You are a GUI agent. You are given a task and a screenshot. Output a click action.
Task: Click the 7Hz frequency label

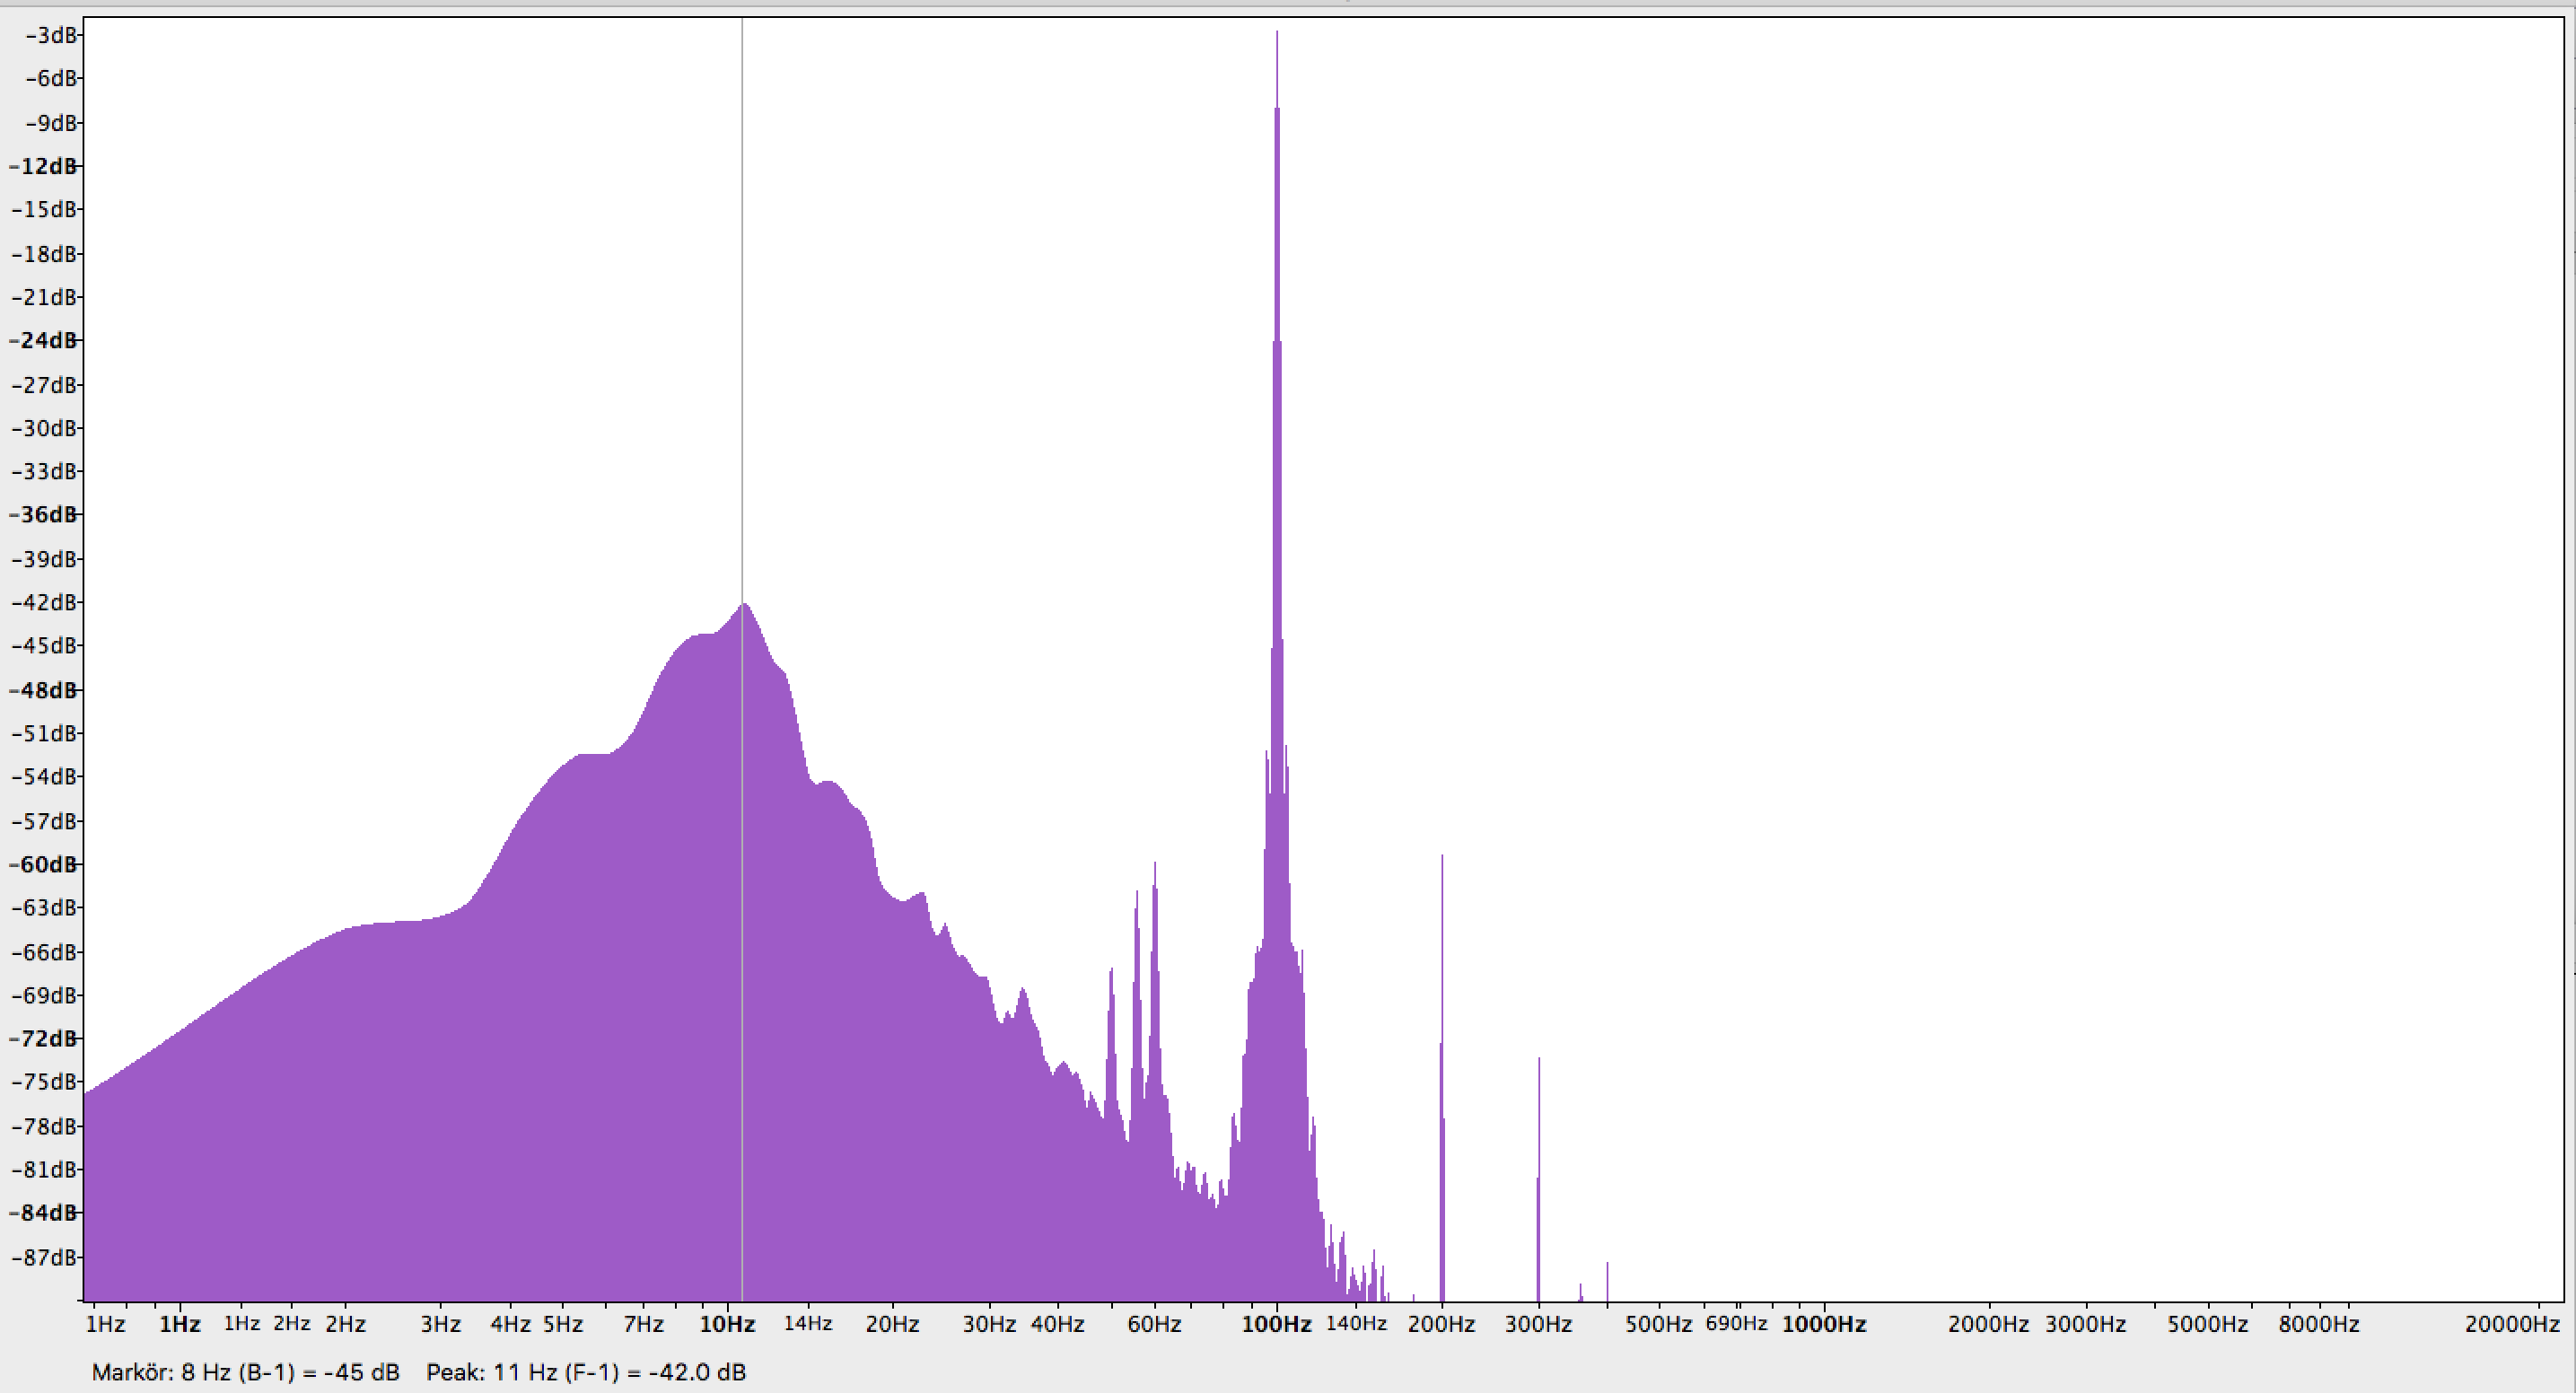point(644,1324)
